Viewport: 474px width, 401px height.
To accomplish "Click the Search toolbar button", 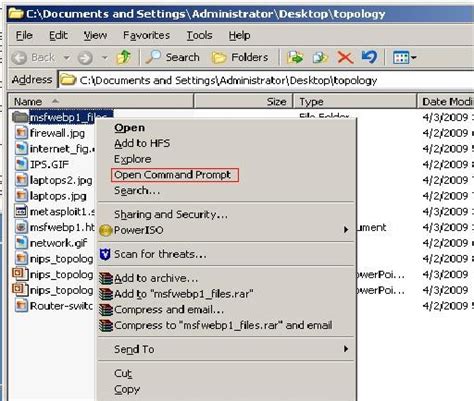I will point(173,57).
